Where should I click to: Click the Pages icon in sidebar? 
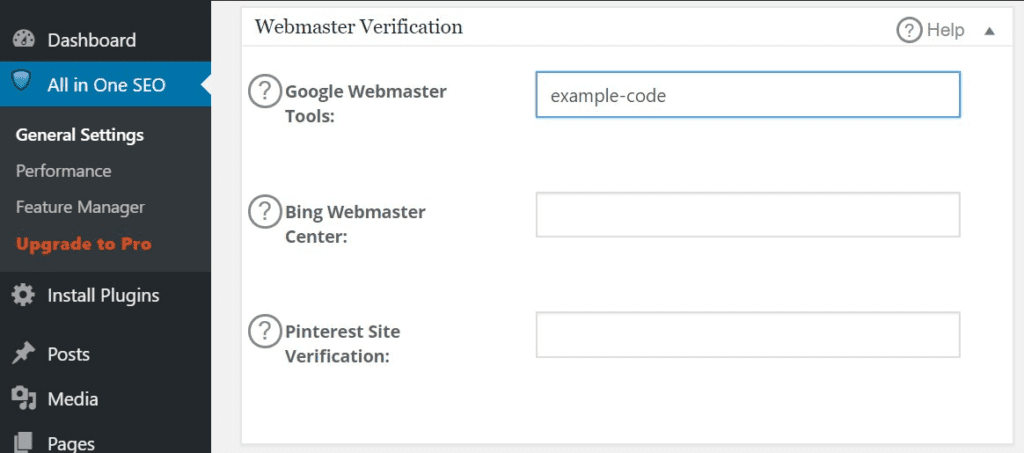tap(24, 443)
